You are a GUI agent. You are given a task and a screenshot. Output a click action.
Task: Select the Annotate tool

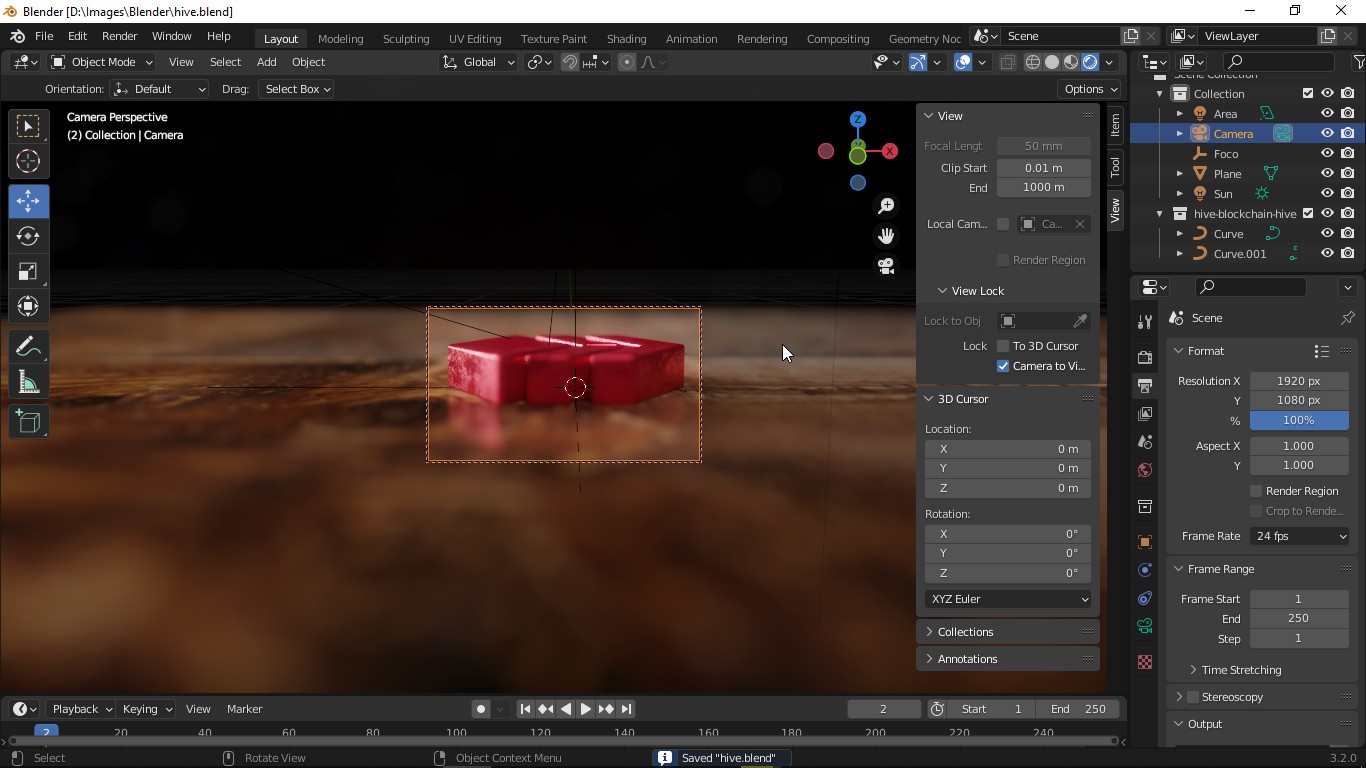tap(28, 347)
